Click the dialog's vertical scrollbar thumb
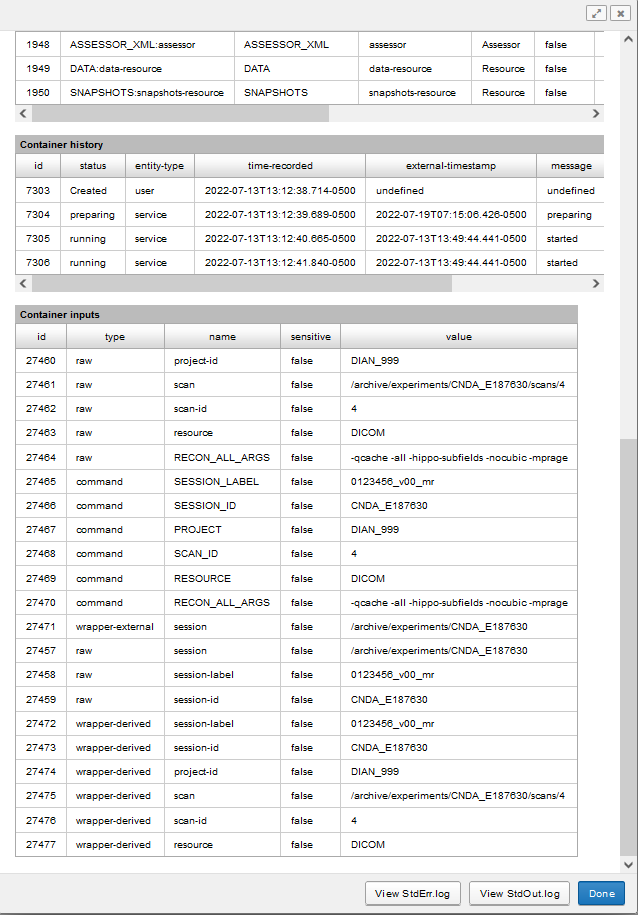The width and height of the screenshot is (639, 915). (628, 645)
